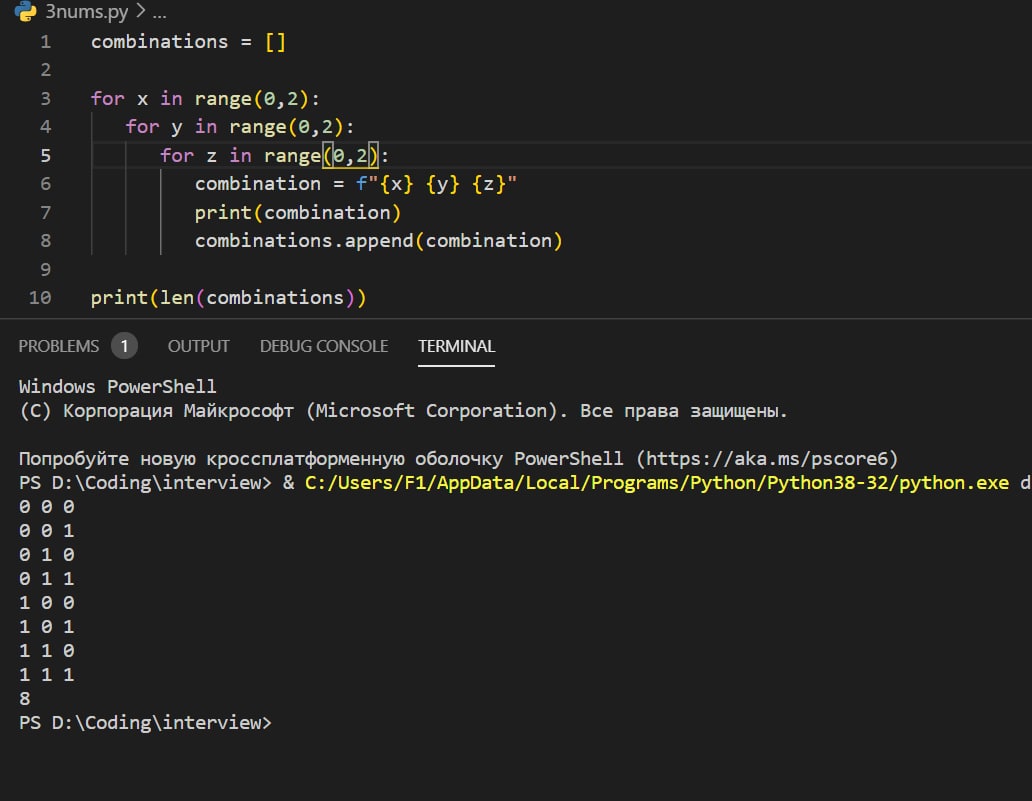
Task: Click the f-string combination assignment line
Action: (x=355, y=184)
